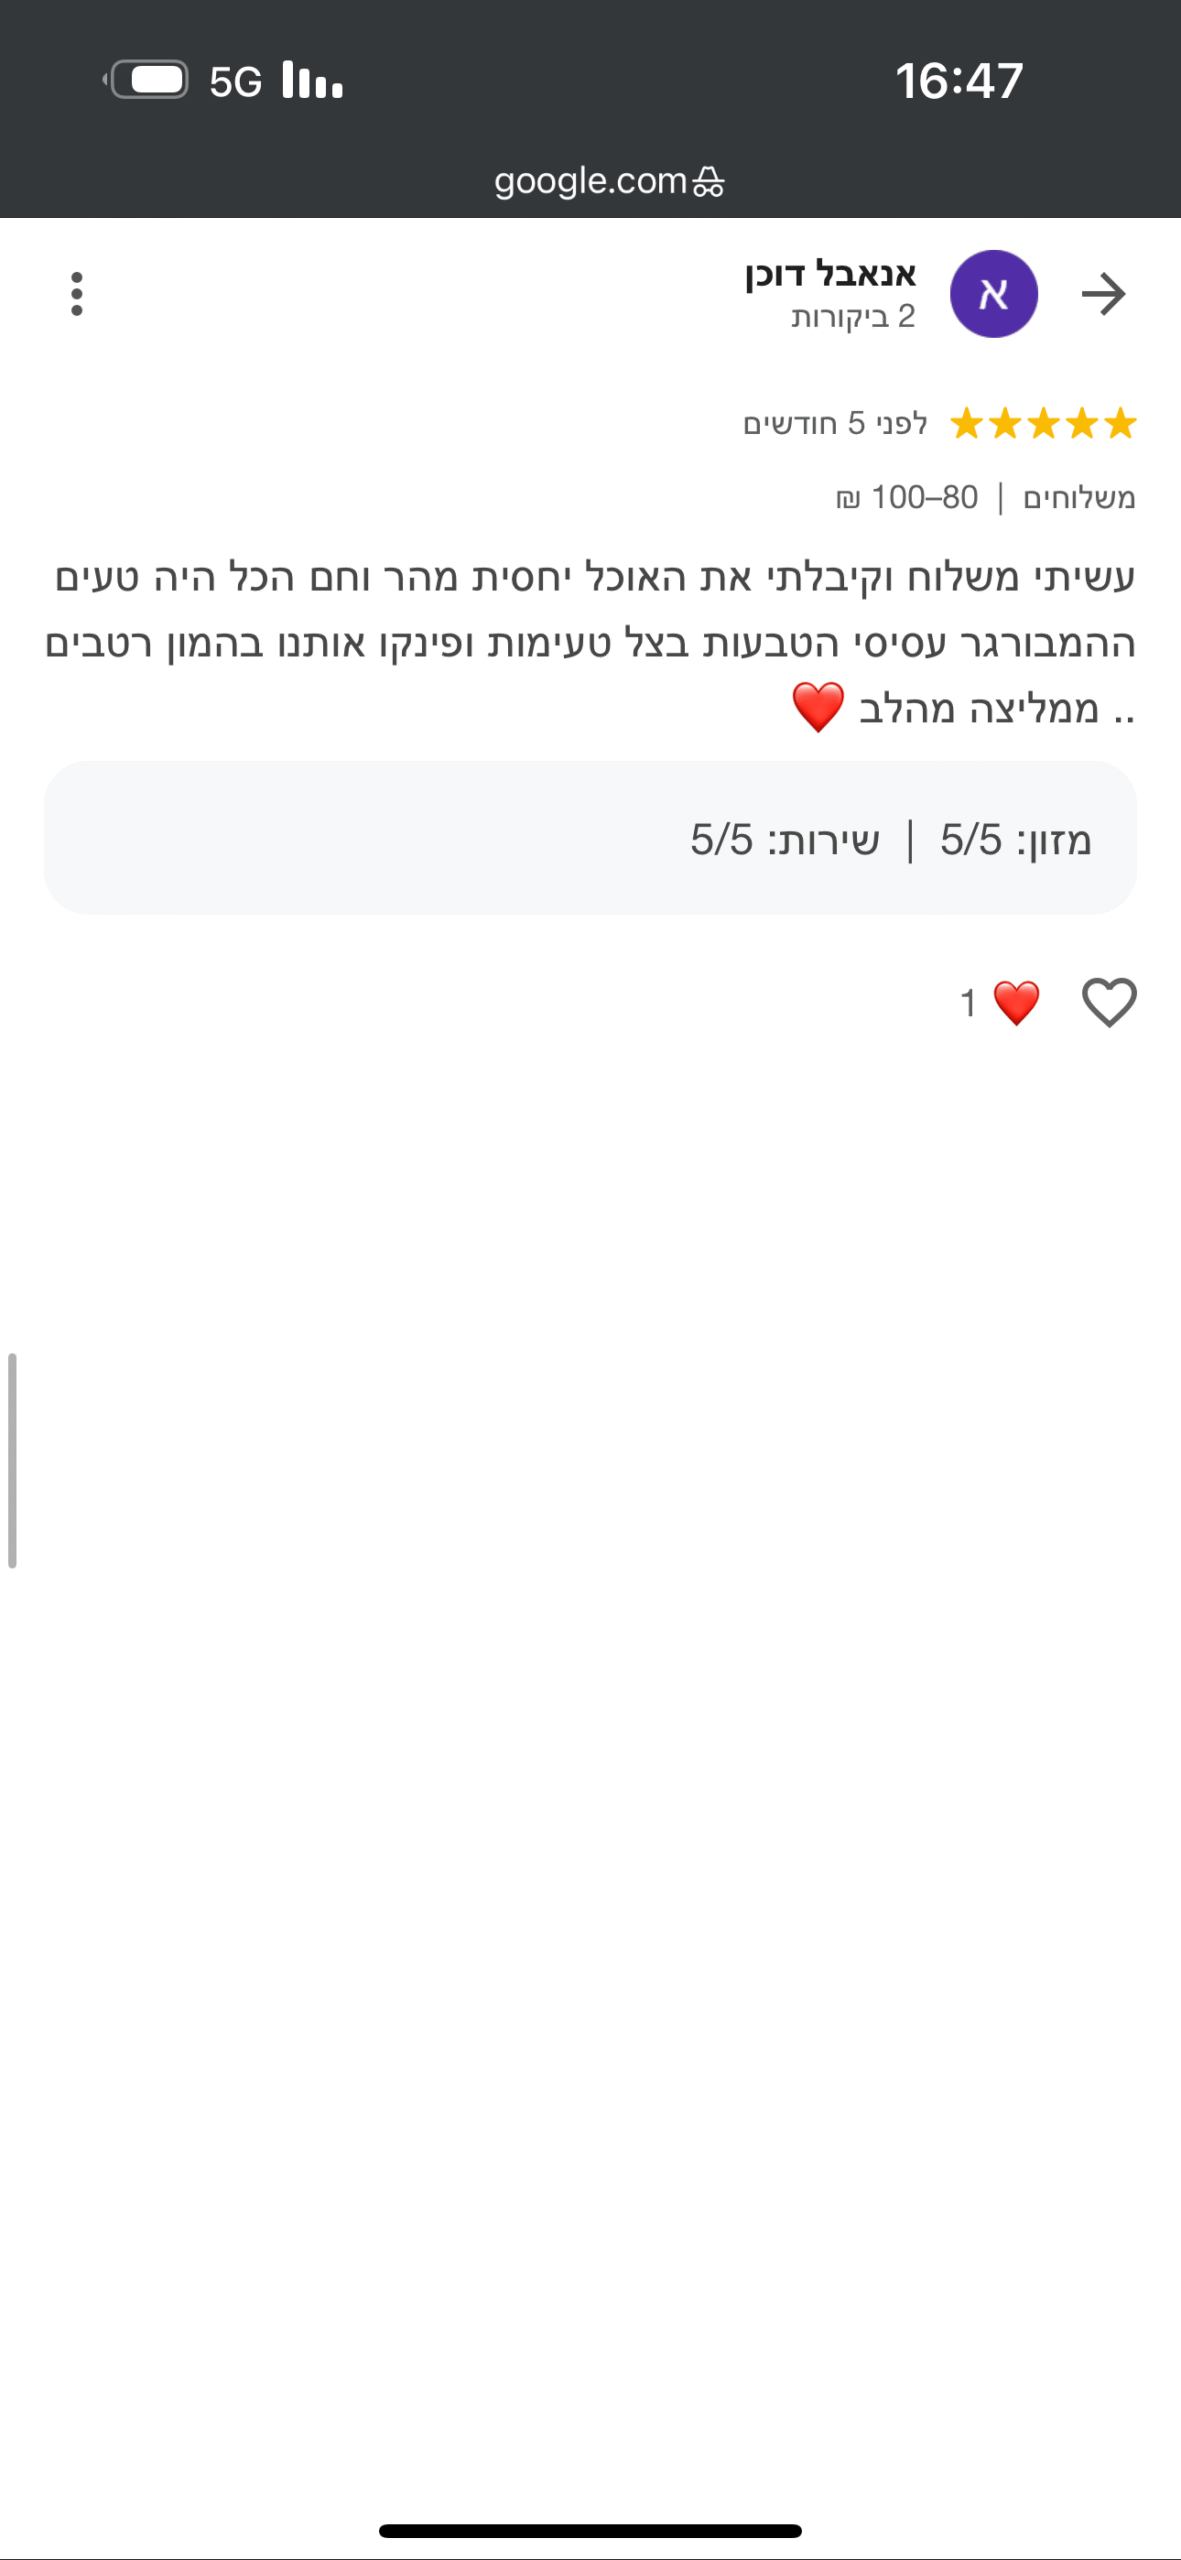This screenshot has height=2560, width=1181.
Task: Tap the cellular signal bars indicator
Action: pos(312,80)
